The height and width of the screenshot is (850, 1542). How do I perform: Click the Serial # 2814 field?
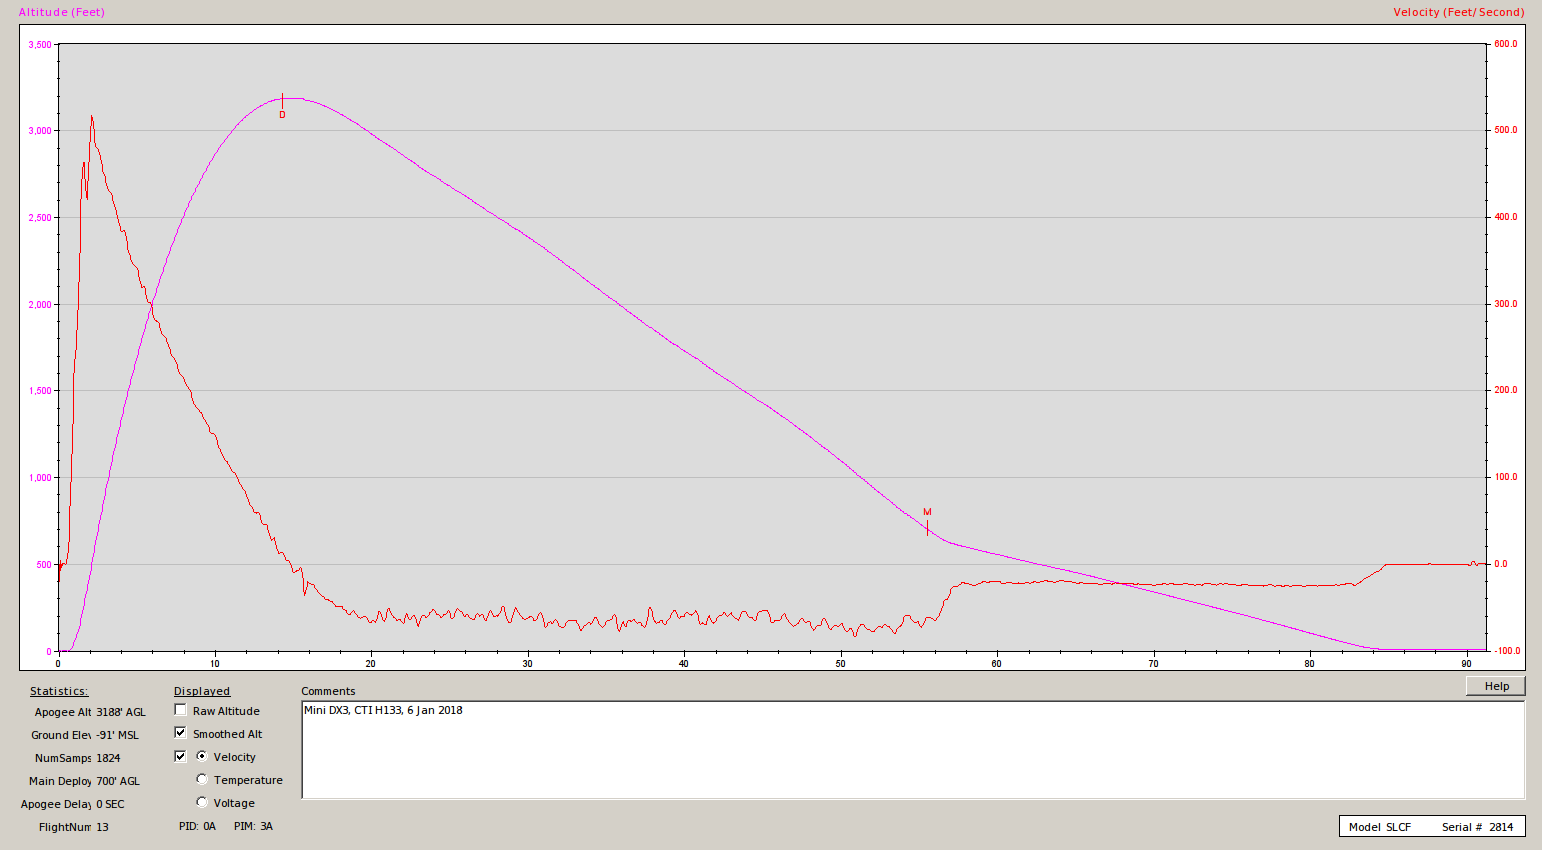tap(1477, 827)
